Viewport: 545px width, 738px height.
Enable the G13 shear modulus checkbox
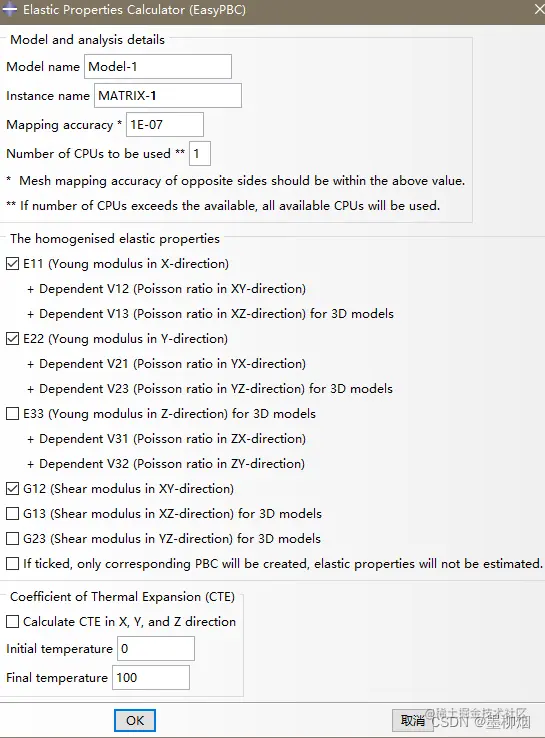pyautogui.click(x=13, y=513)
